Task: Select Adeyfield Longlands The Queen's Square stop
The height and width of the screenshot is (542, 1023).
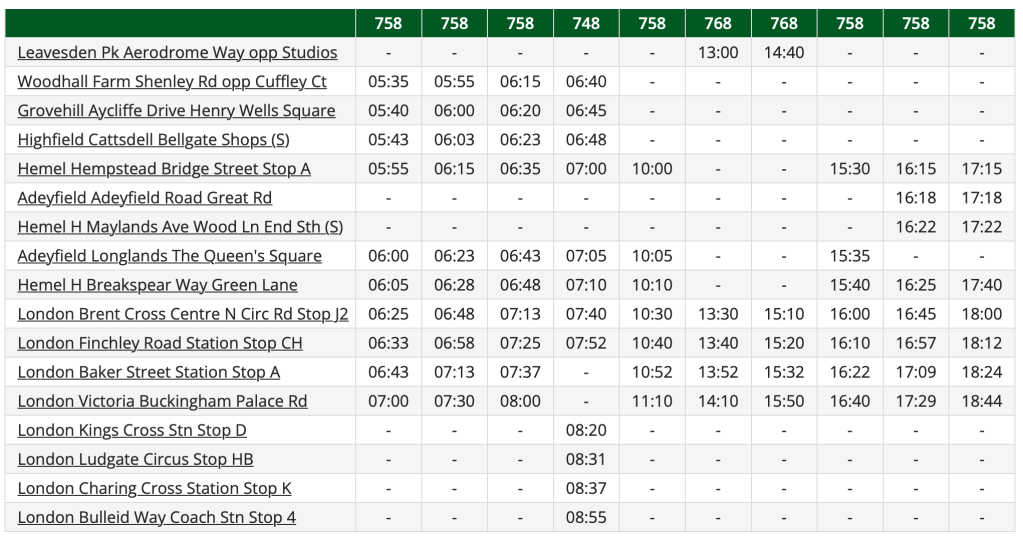Action: click(x=170, y=256)
